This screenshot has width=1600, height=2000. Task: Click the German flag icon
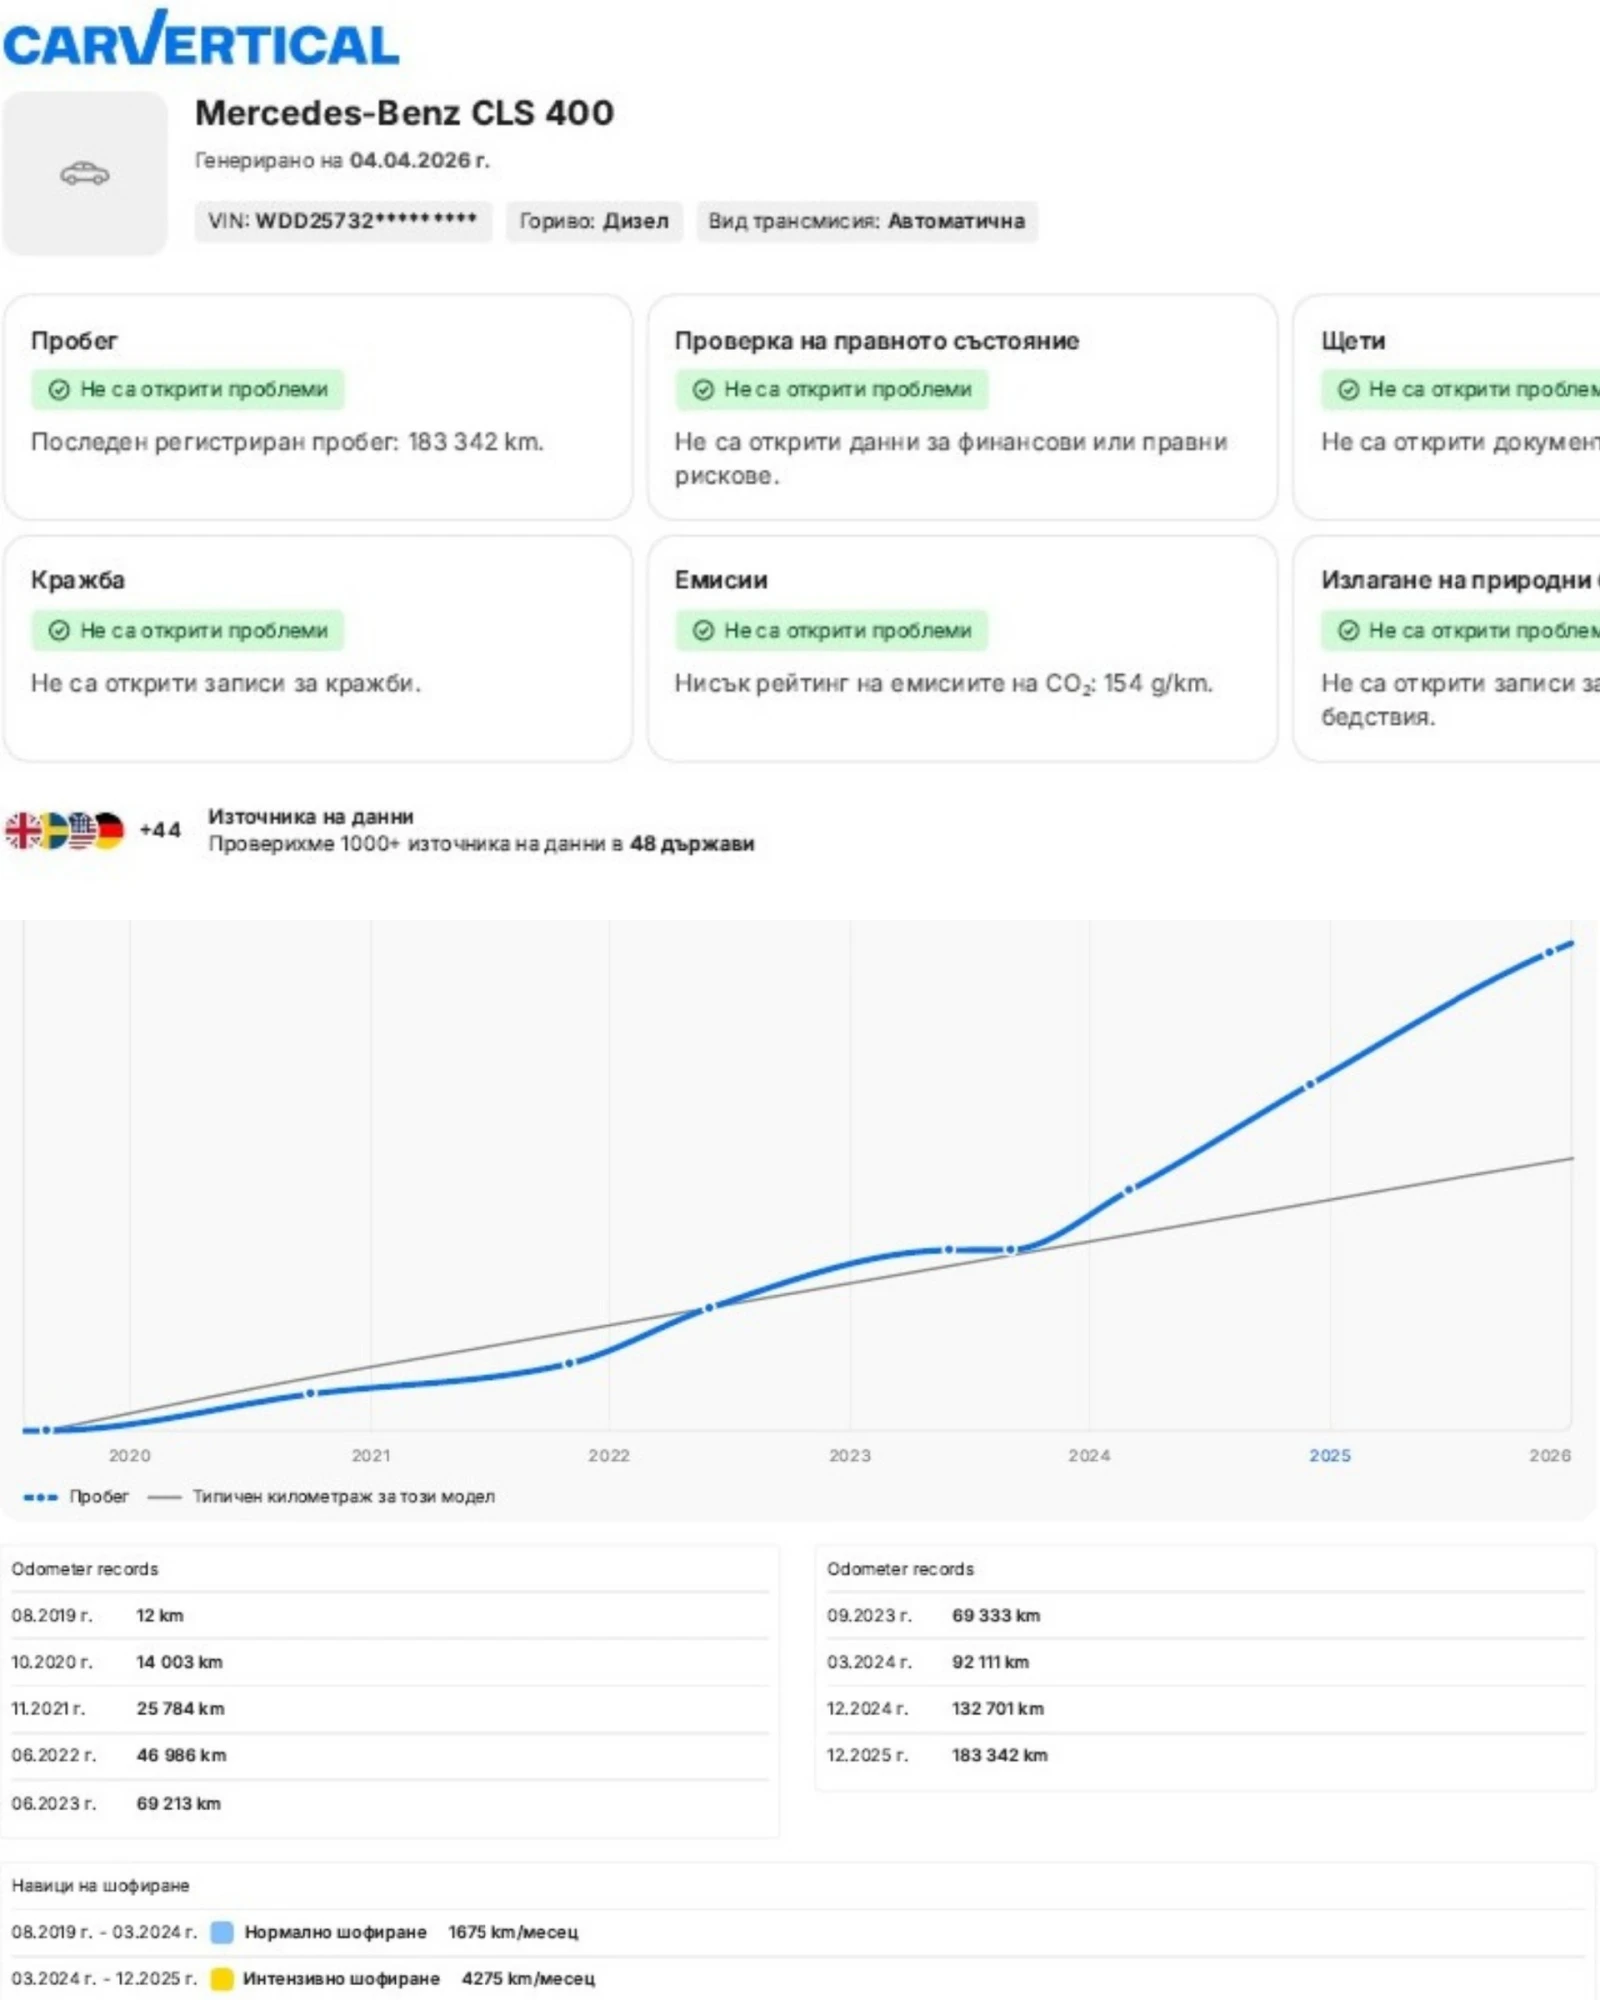click(109, 830)
